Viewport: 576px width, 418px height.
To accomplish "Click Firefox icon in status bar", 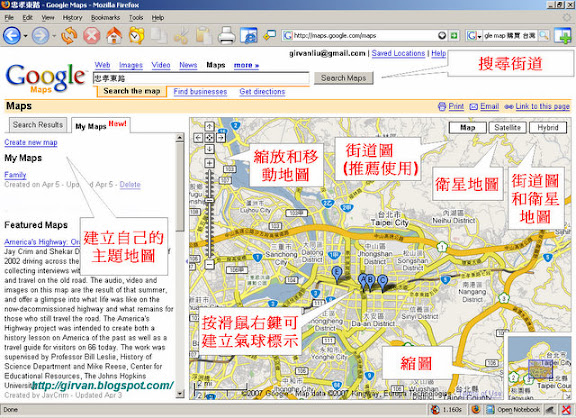I will pyautogui.click(x=476, y=410).
